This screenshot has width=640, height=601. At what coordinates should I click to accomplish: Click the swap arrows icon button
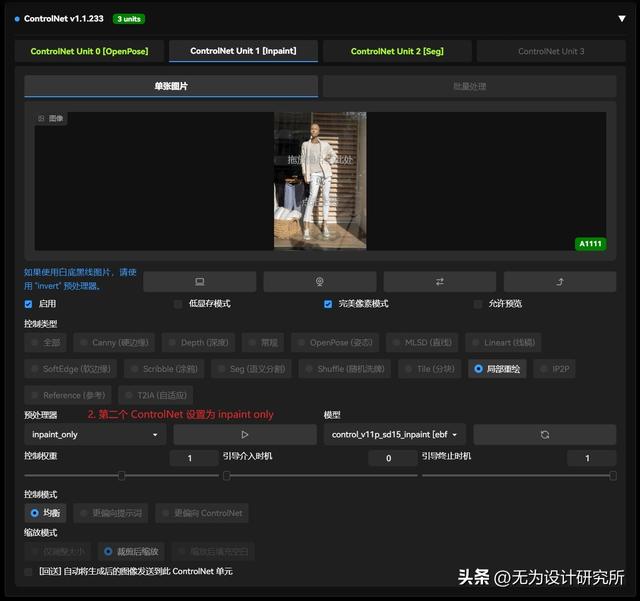[x=439, y=282]
